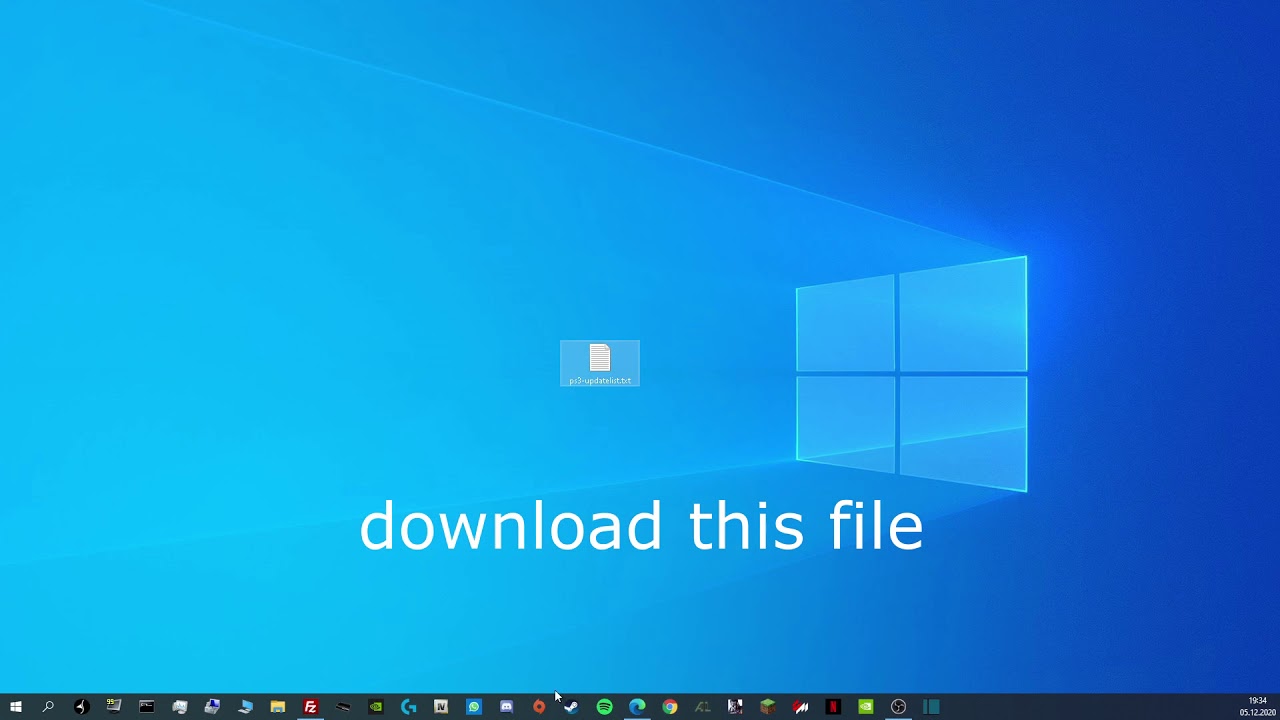
Task: Open the monitor icon labeled 95
Action: (114, 707)
